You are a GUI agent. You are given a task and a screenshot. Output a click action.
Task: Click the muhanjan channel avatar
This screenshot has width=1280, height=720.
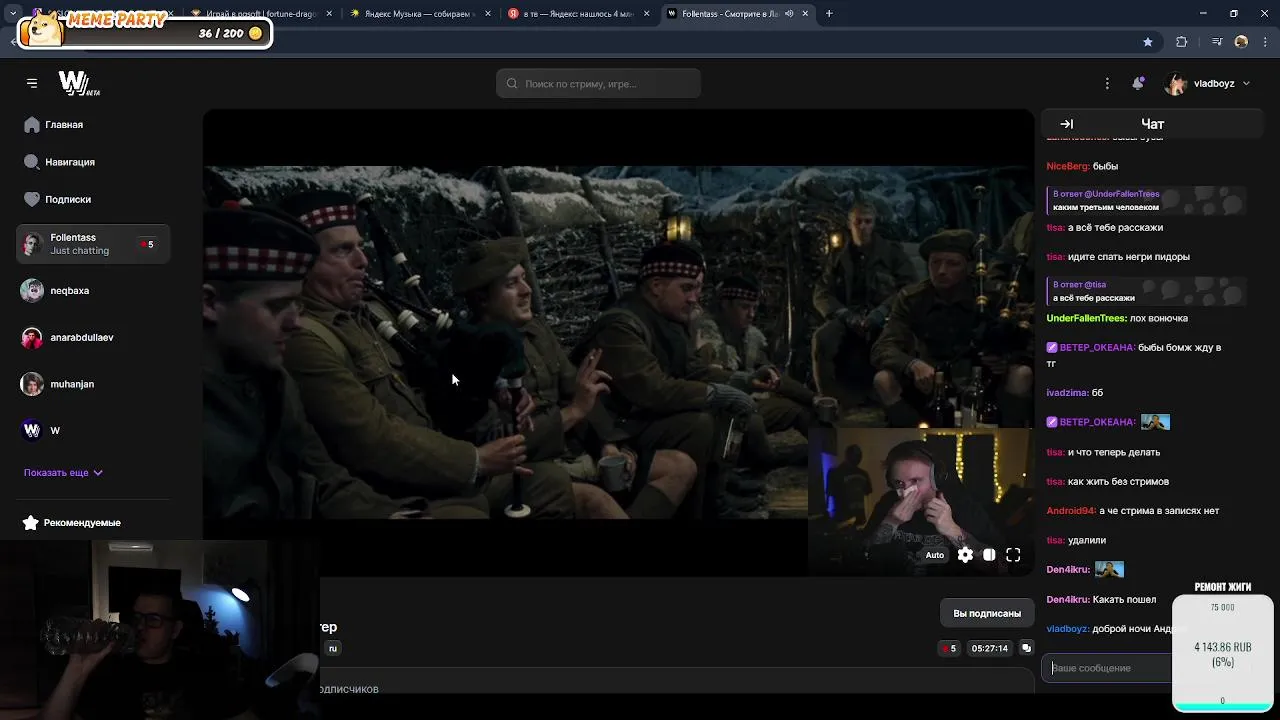(x=32, y=384)
